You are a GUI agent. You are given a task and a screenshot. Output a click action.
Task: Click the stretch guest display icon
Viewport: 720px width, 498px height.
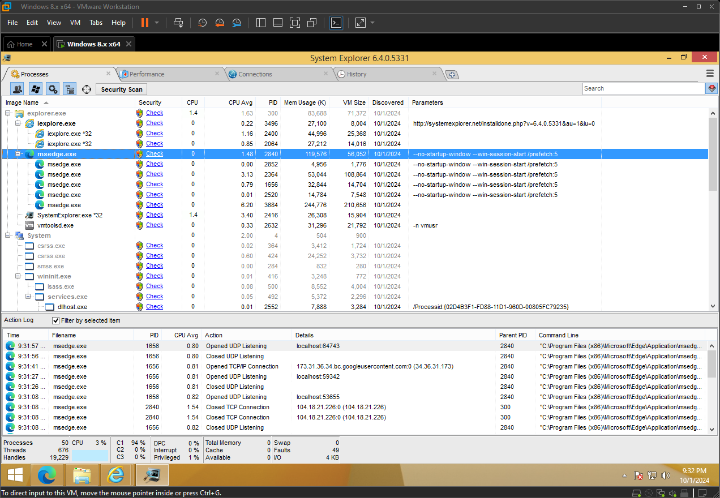pyautogui.click(x=360, y=22)
